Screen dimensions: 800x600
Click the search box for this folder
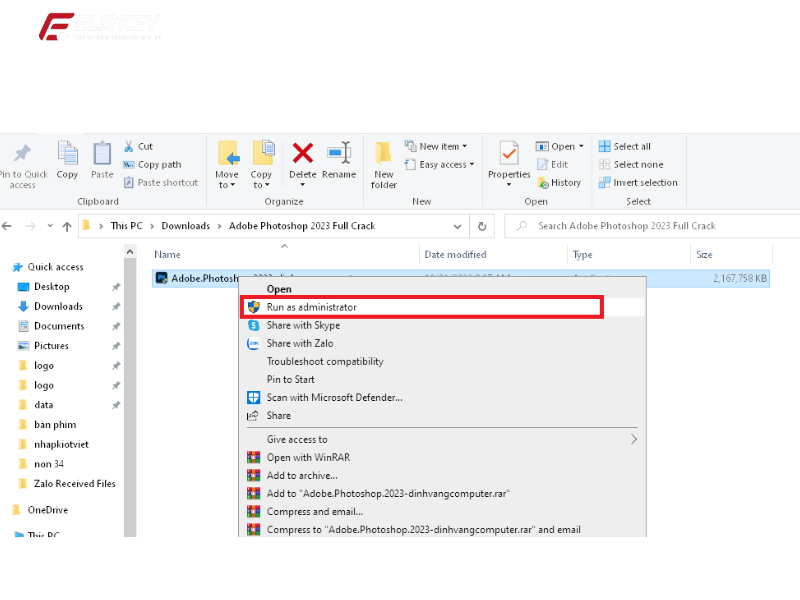[x=650, y=226]
